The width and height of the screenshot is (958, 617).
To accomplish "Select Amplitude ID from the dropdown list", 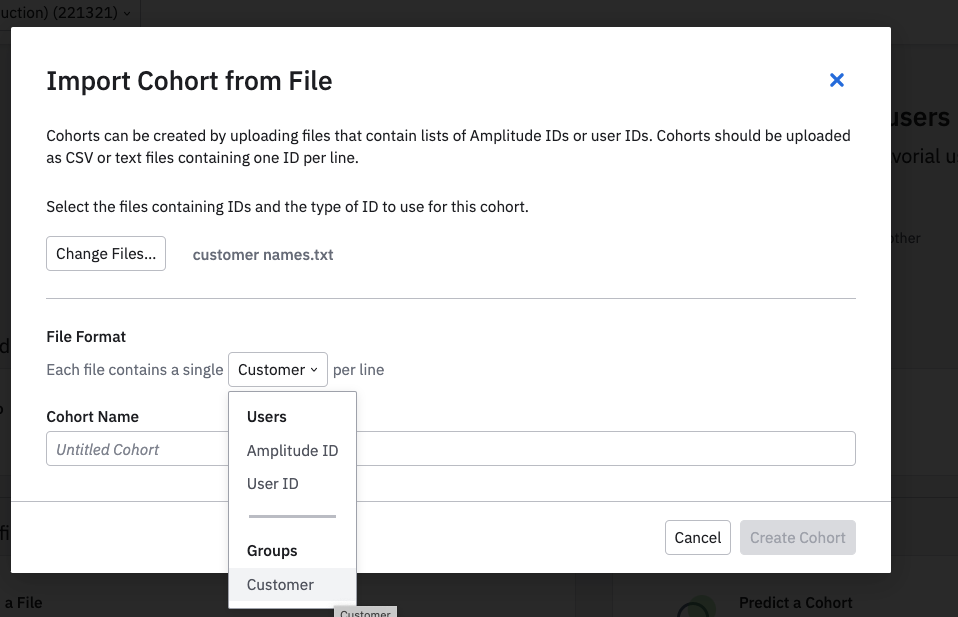I will coord(292,451).
